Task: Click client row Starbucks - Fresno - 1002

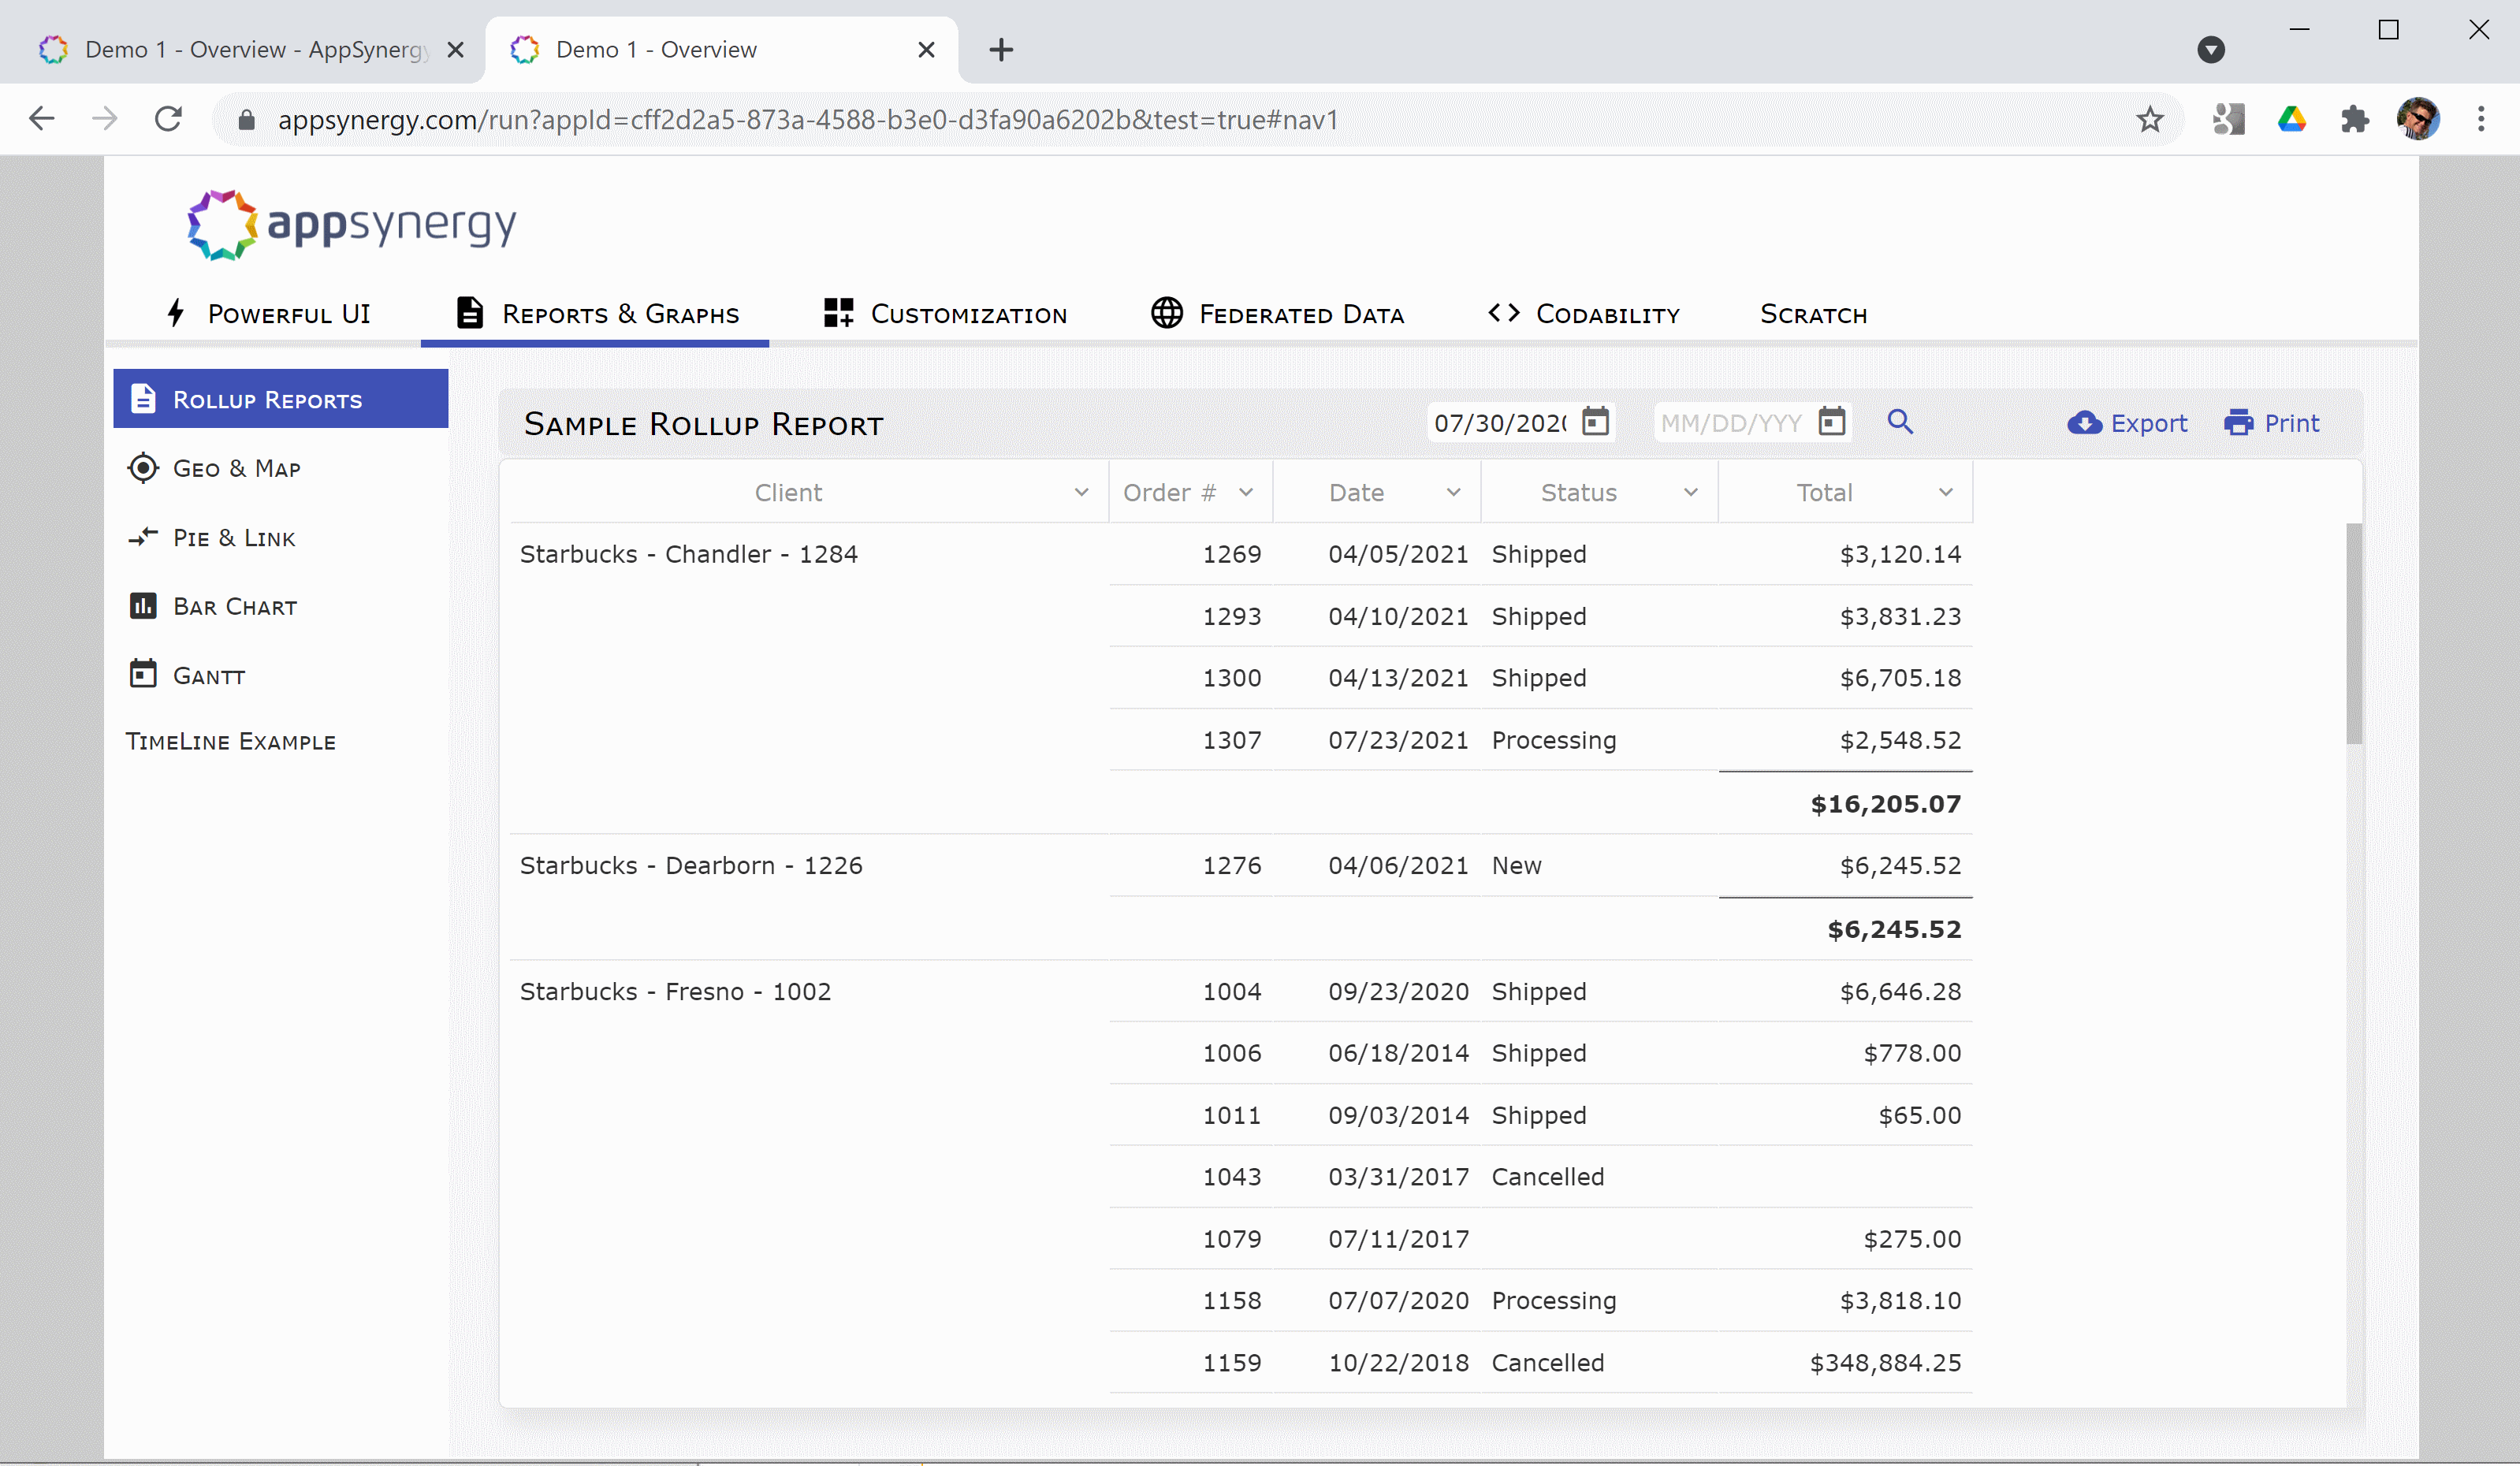Action: point(675,991)
